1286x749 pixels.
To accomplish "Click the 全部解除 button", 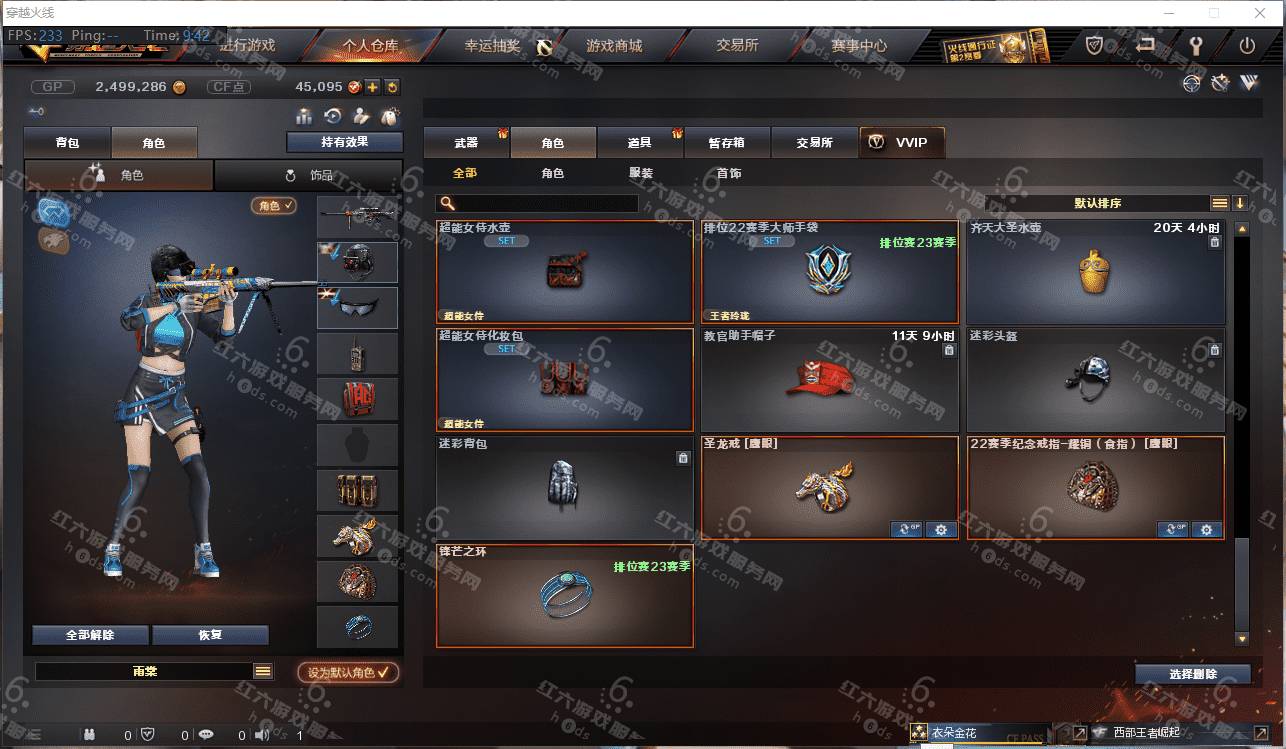I will tap(90, 635).
